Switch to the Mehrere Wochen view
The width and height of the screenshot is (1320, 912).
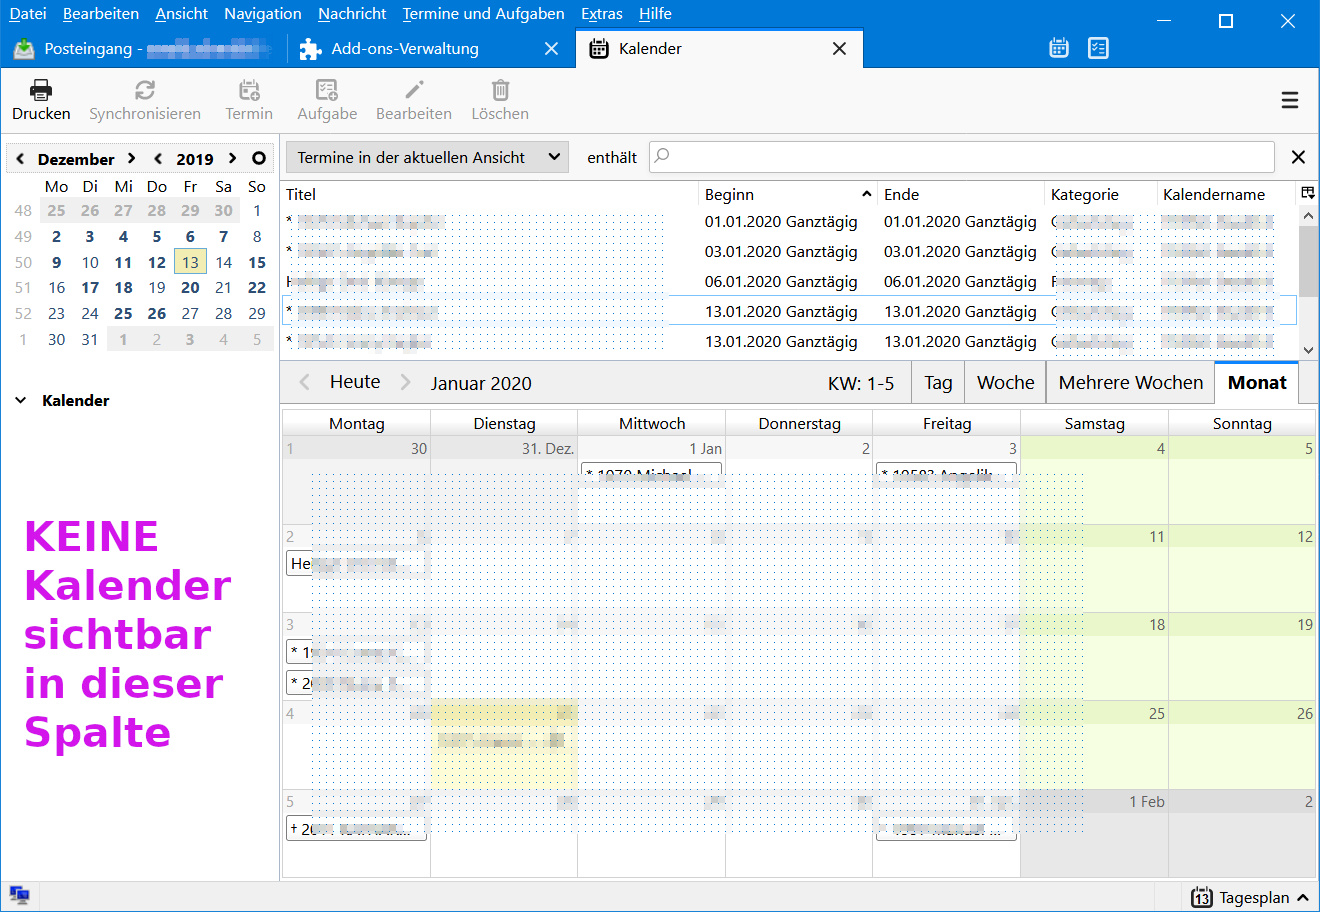[x=1130, y=382]
